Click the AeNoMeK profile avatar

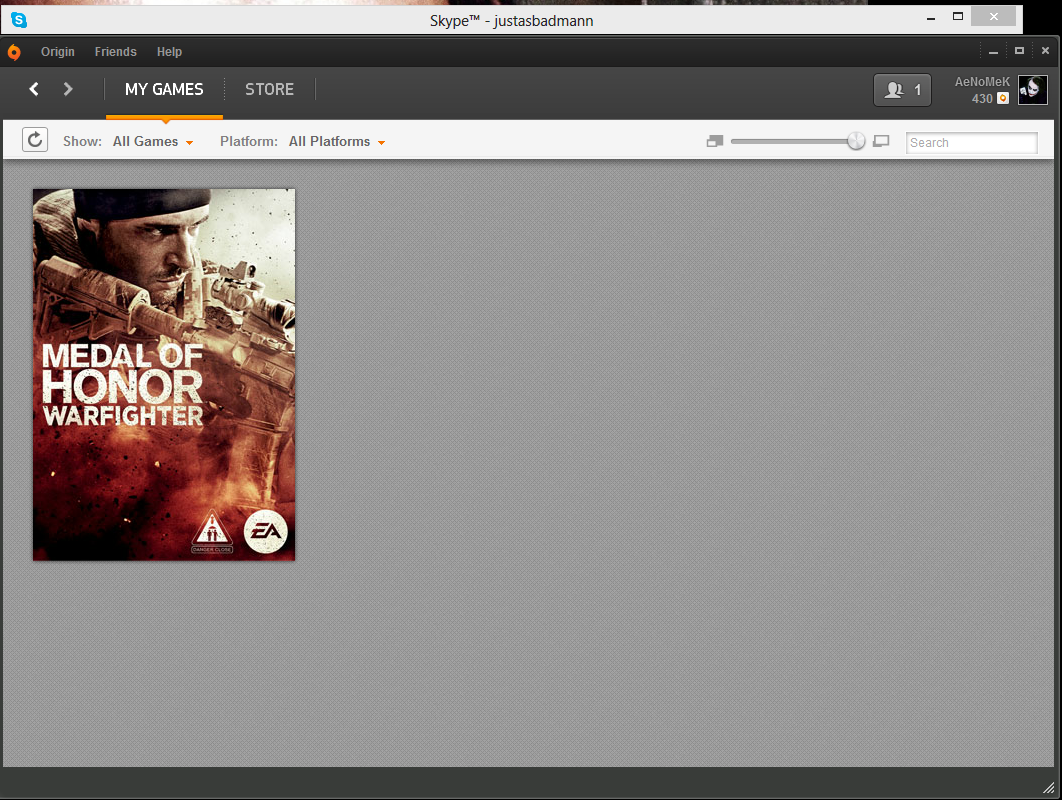click(1032, 90)
